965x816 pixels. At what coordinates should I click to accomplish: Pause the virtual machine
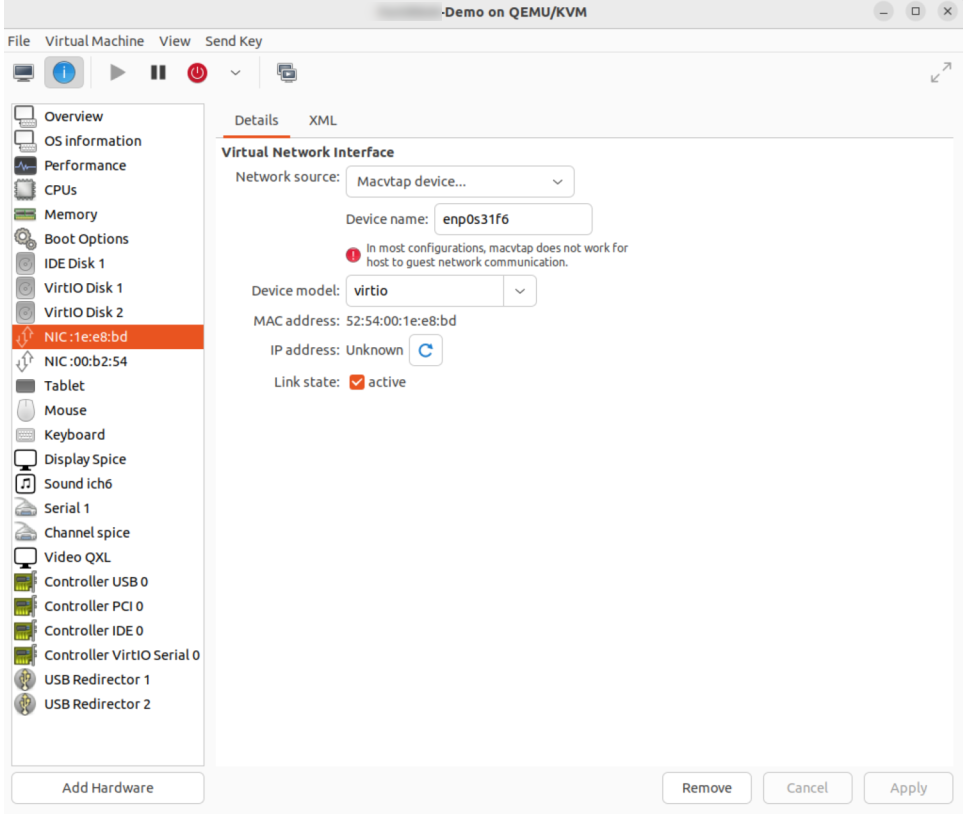[x=156, y=71]
